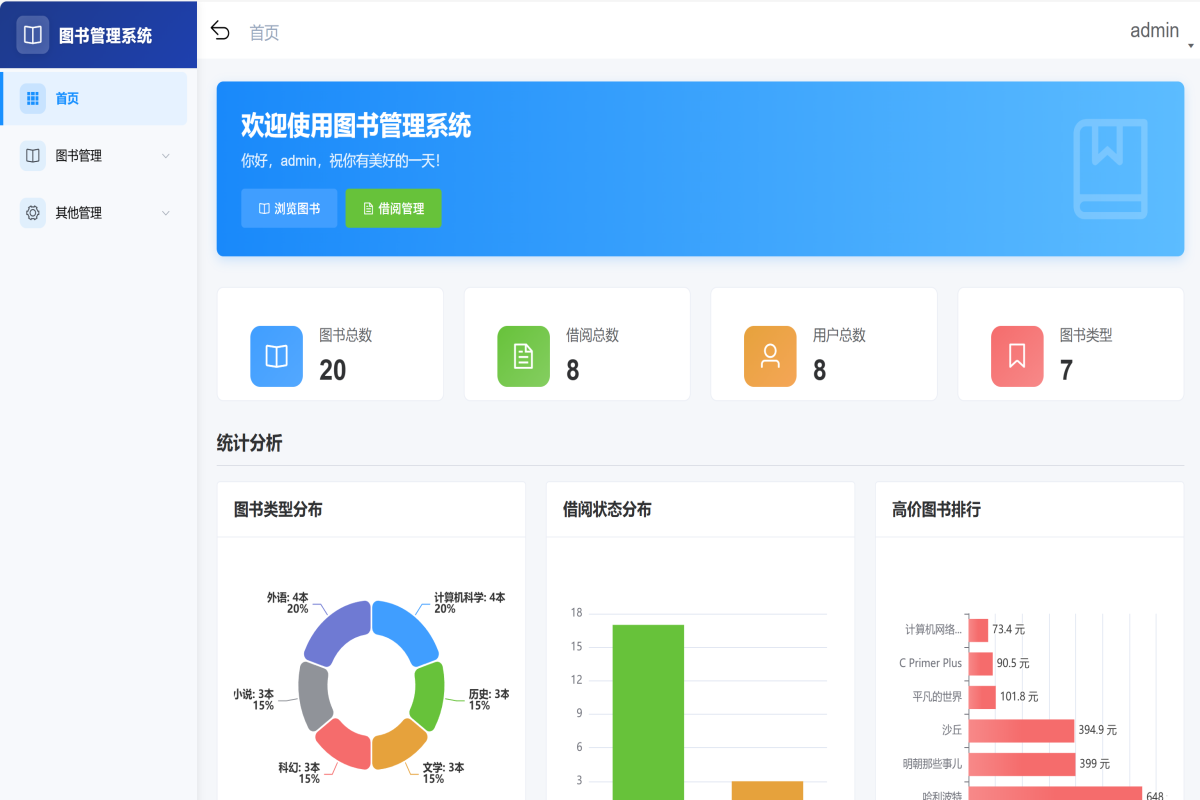This screenshot has width=1200, height=800.
Task: Click the orange user icon on 用户总数 card
Action: coord(770,356)
